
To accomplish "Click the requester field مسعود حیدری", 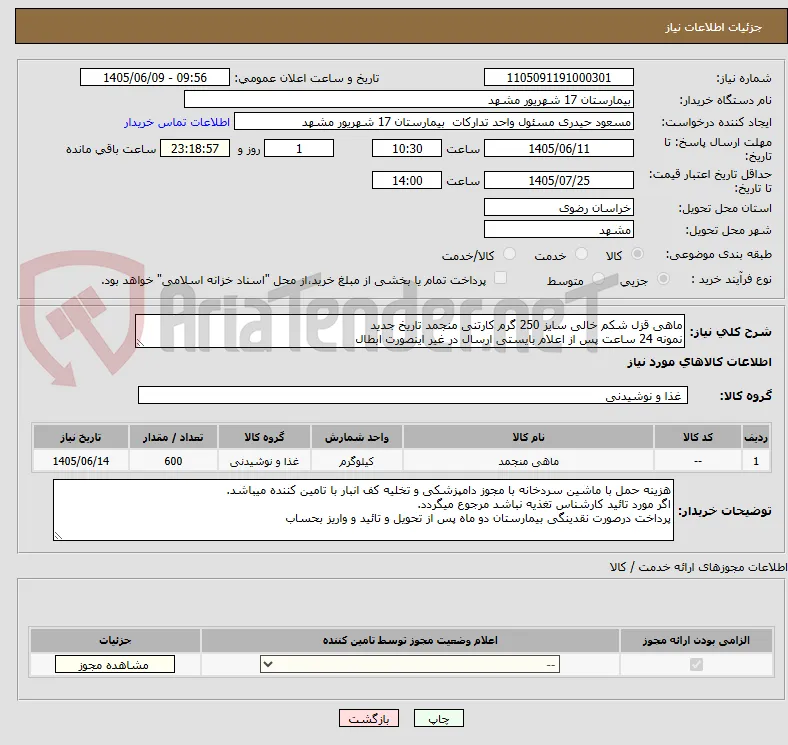I will tap(434, 122).
